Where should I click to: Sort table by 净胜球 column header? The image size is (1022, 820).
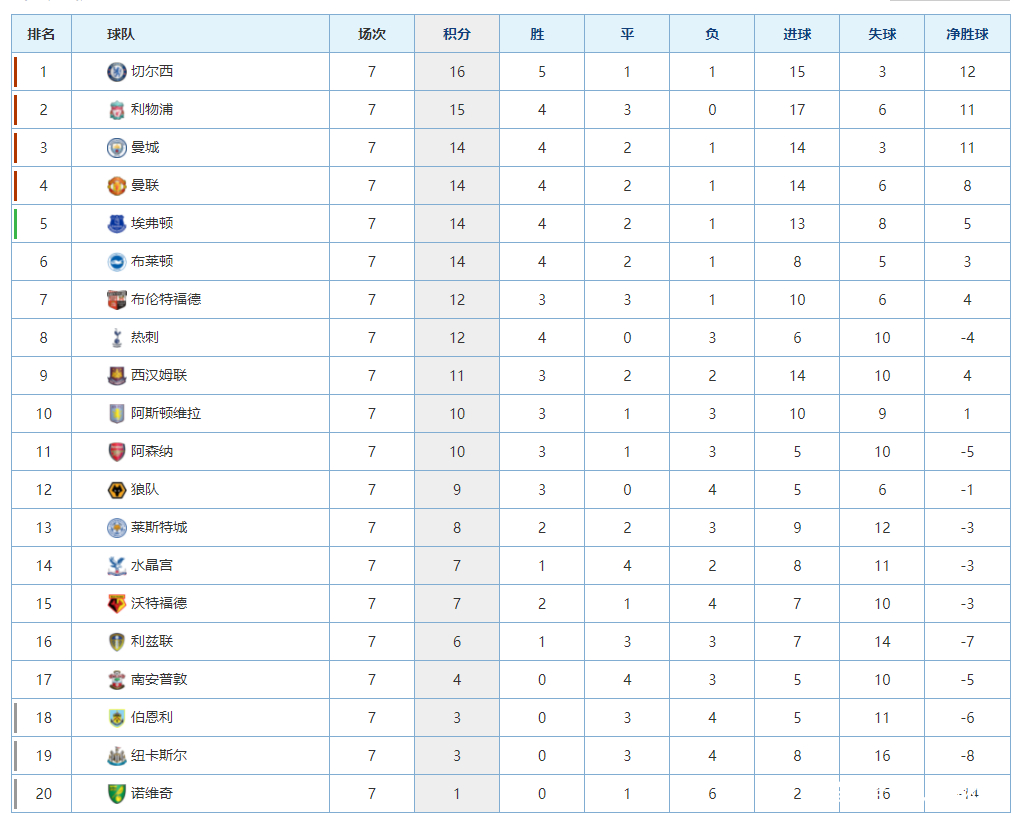click(x=967, y=34)
